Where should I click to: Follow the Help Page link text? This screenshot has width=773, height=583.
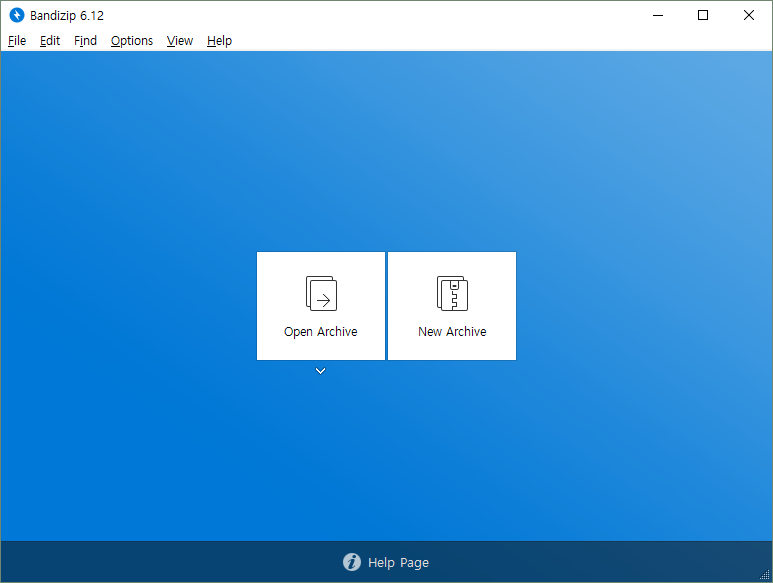coord(398,563)
